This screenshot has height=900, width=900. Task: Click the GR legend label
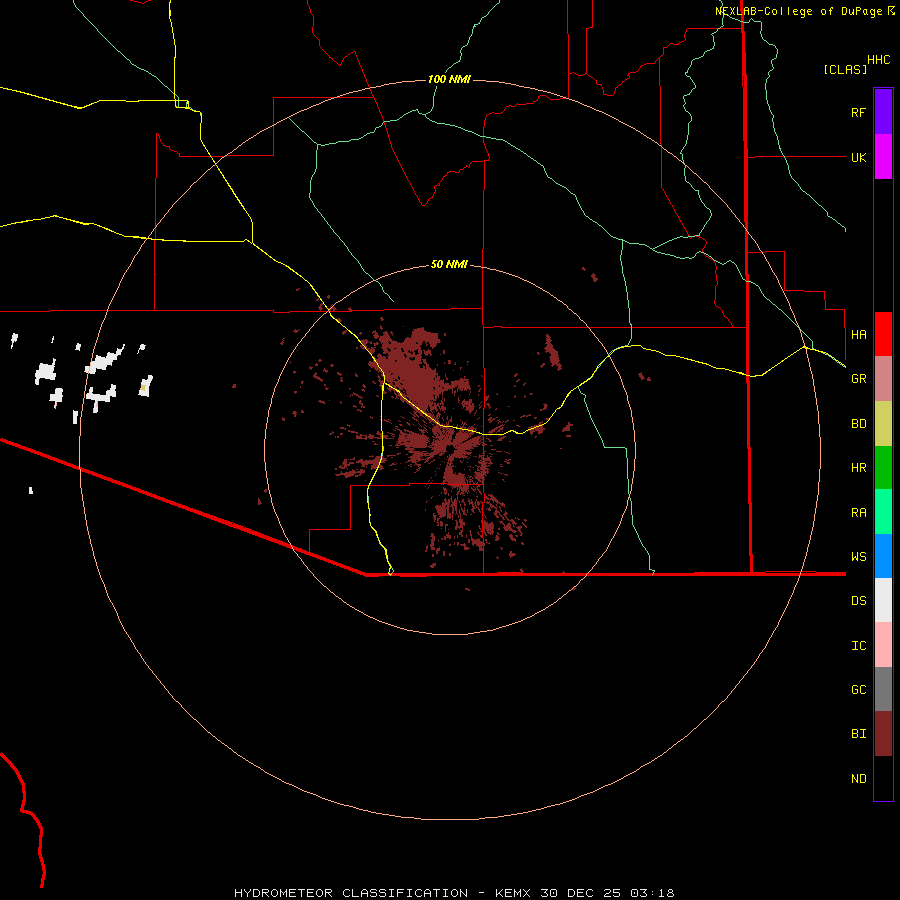tap(858, 379)
